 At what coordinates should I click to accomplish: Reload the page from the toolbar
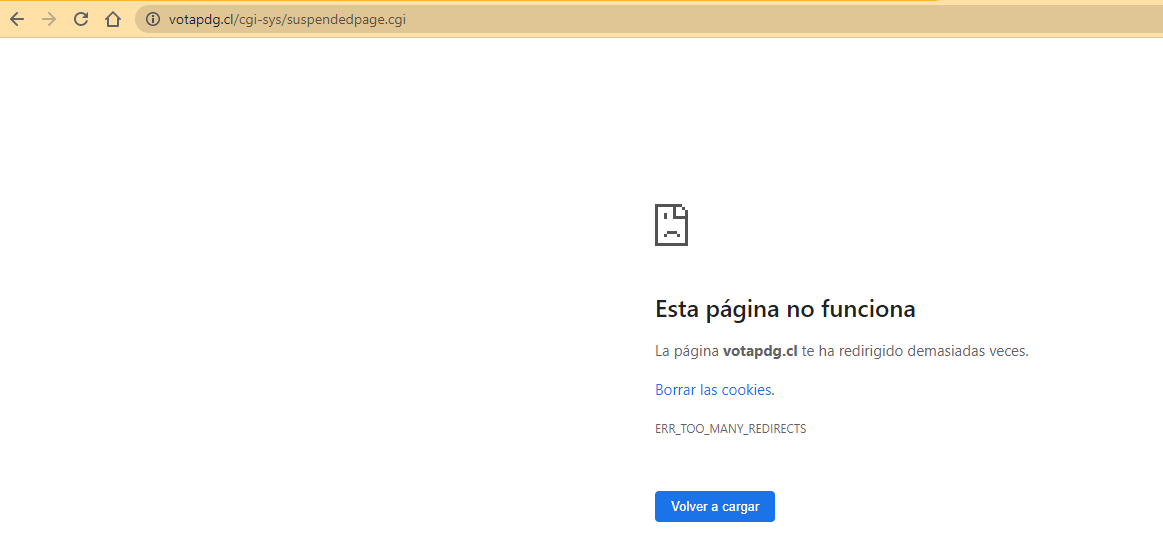pyautogui.click(x=81, y=19)
